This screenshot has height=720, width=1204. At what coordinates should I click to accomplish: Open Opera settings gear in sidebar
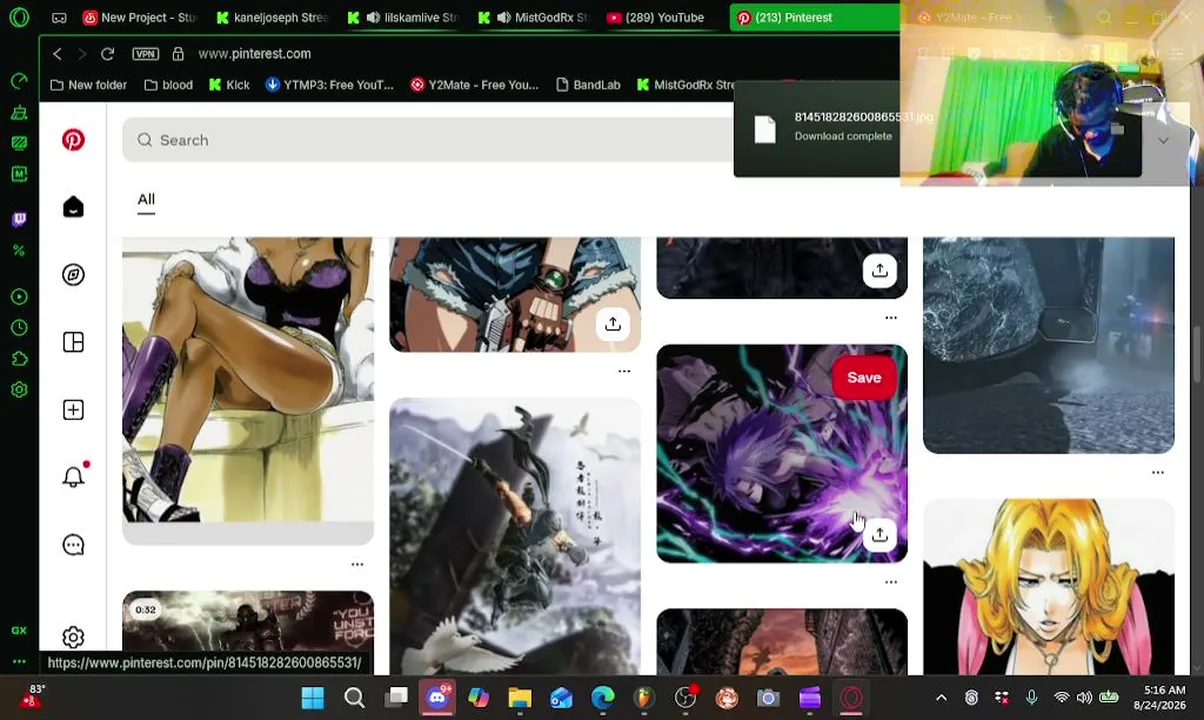click(x=19, y=390)
